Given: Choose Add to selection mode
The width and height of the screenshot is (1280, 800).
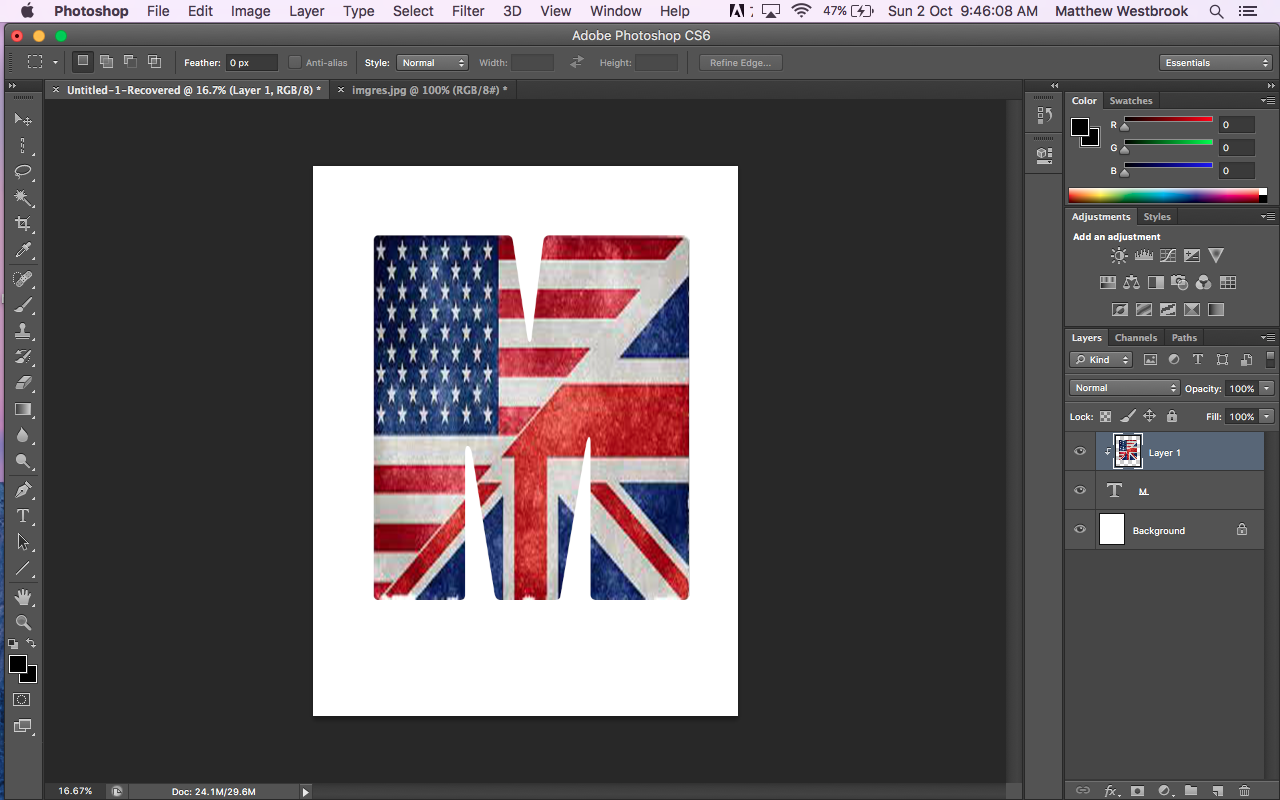Looking at the screenshot, I should pos(106,62).
